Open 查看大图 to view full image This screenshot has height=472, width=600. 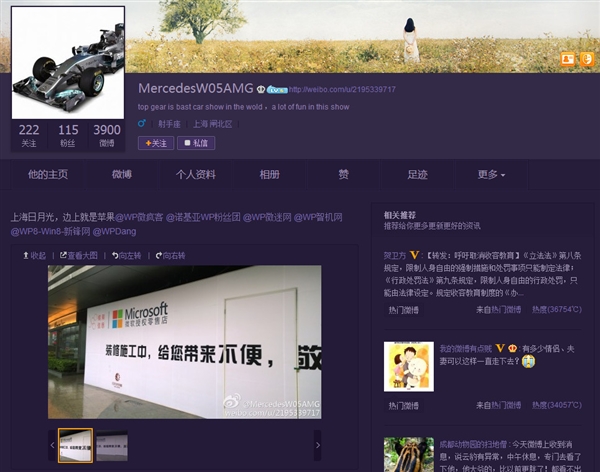click(78, 255)
